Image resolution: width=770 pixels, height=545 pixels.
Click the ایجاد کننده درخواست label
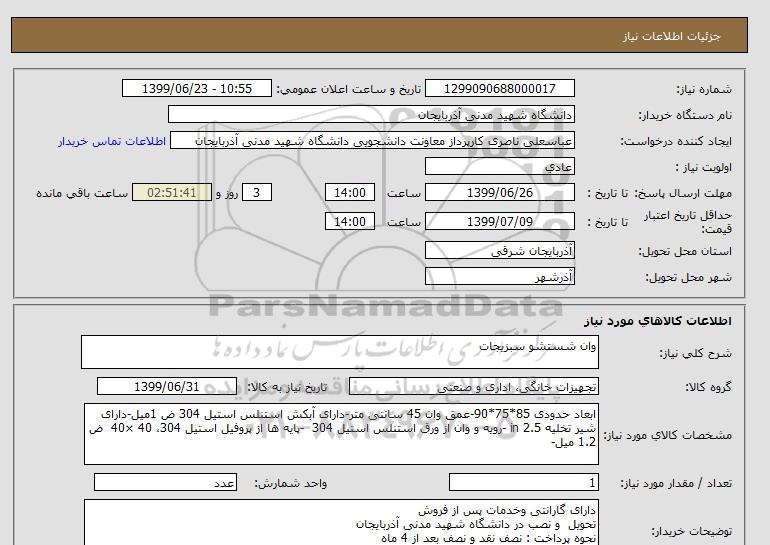click(676, 141)
